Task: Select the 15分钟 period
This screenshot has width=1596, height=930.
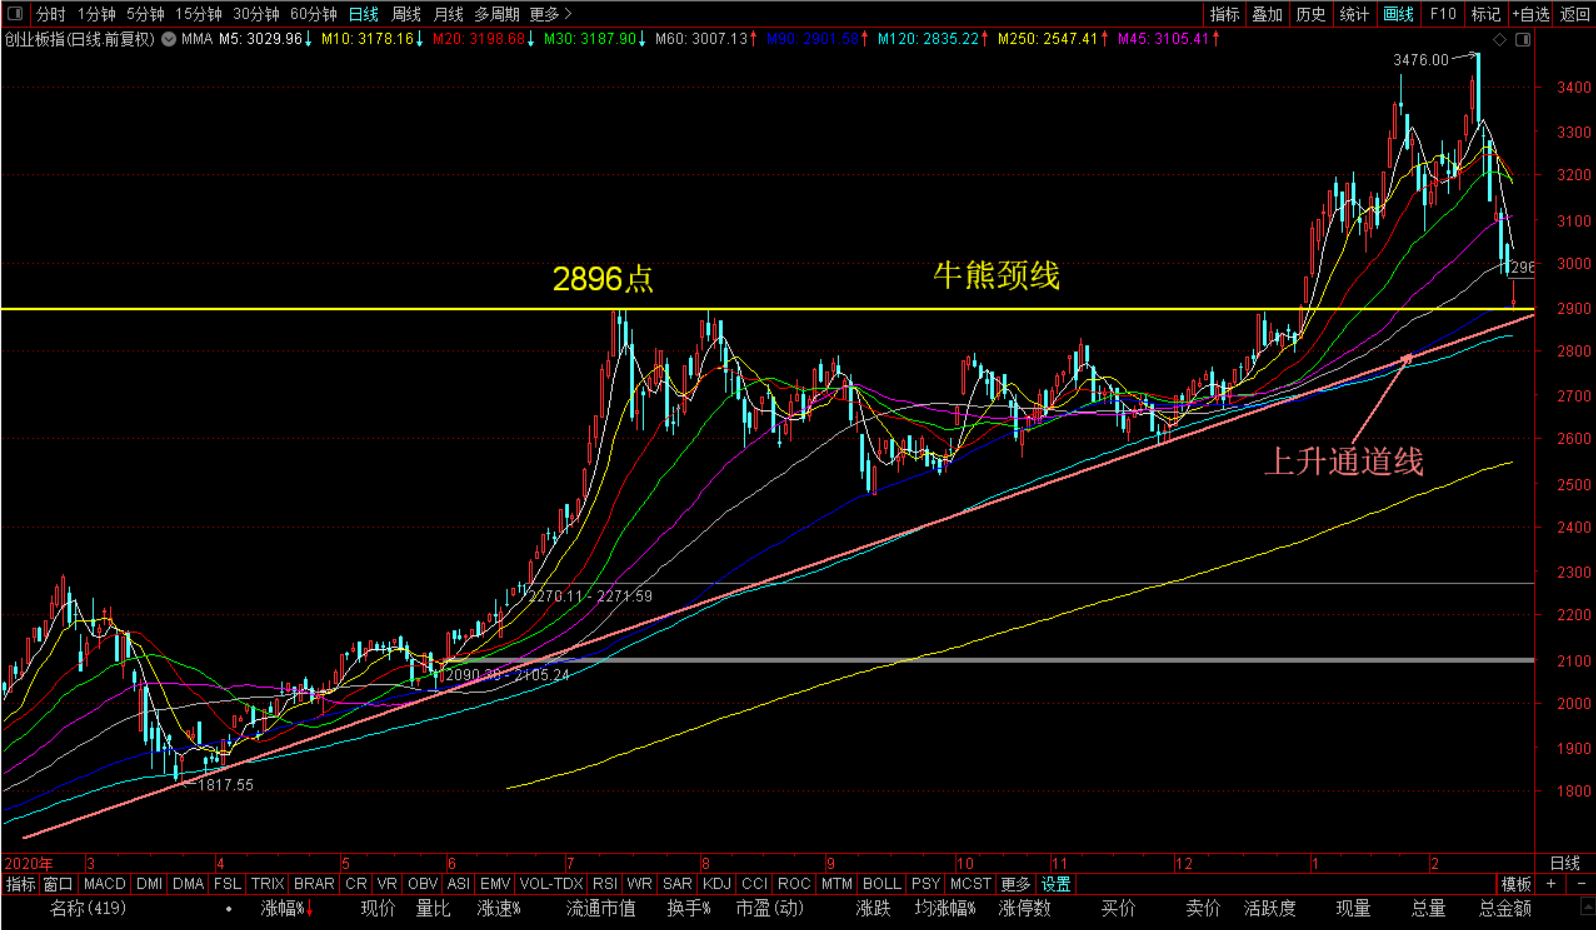Action: (199, 14)
